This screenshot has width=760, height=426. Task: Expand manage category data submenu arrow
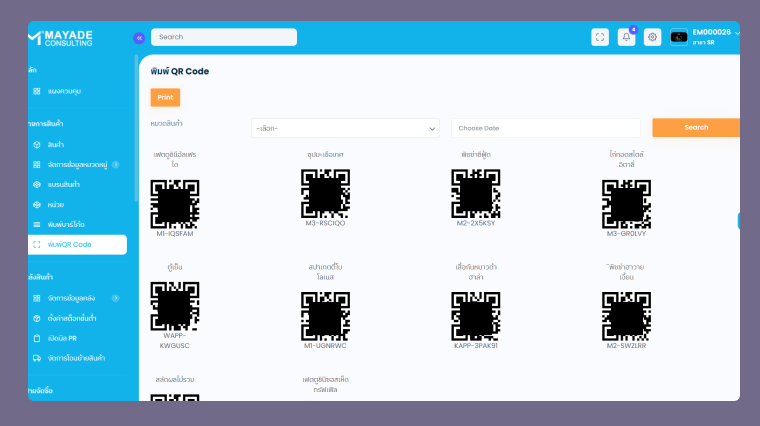tap(115, 165)
